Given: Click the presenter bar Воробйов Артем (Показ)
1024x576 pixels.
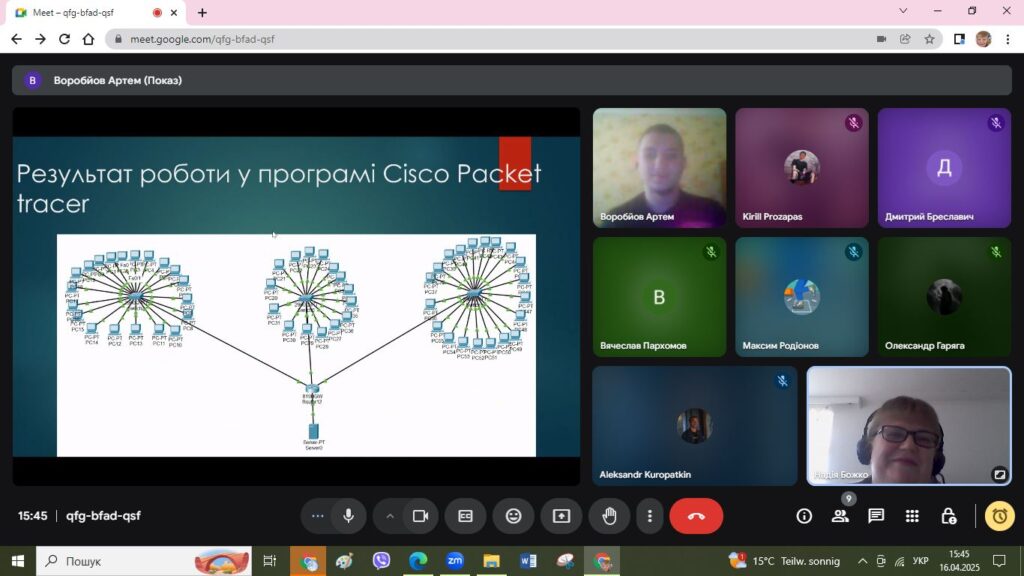Looking at the screenshot, I should coord(512,80).
